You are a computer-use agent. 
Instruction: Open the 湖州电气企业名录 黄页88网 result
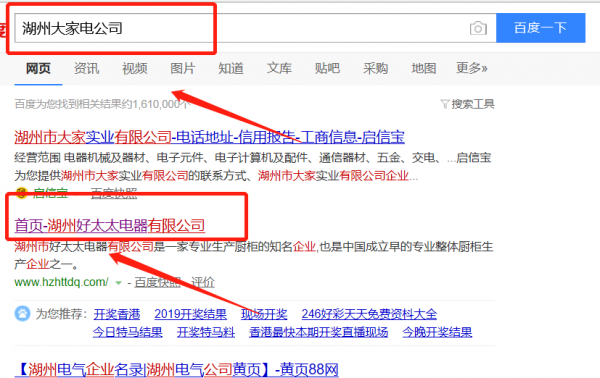tap(177, 370)
